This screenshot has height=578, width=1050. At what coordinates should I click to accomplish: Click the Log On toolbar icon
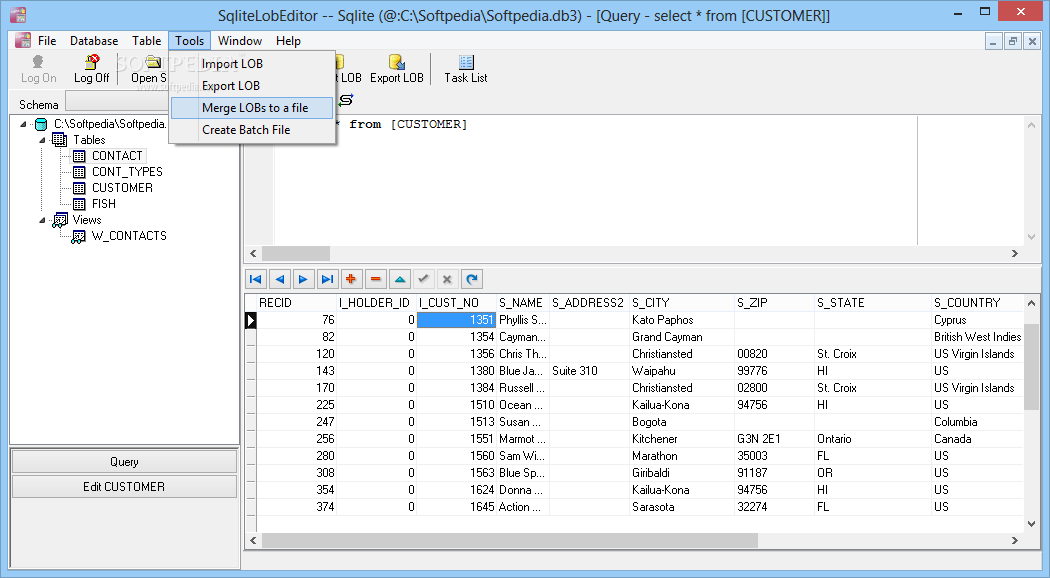(38, 62)
